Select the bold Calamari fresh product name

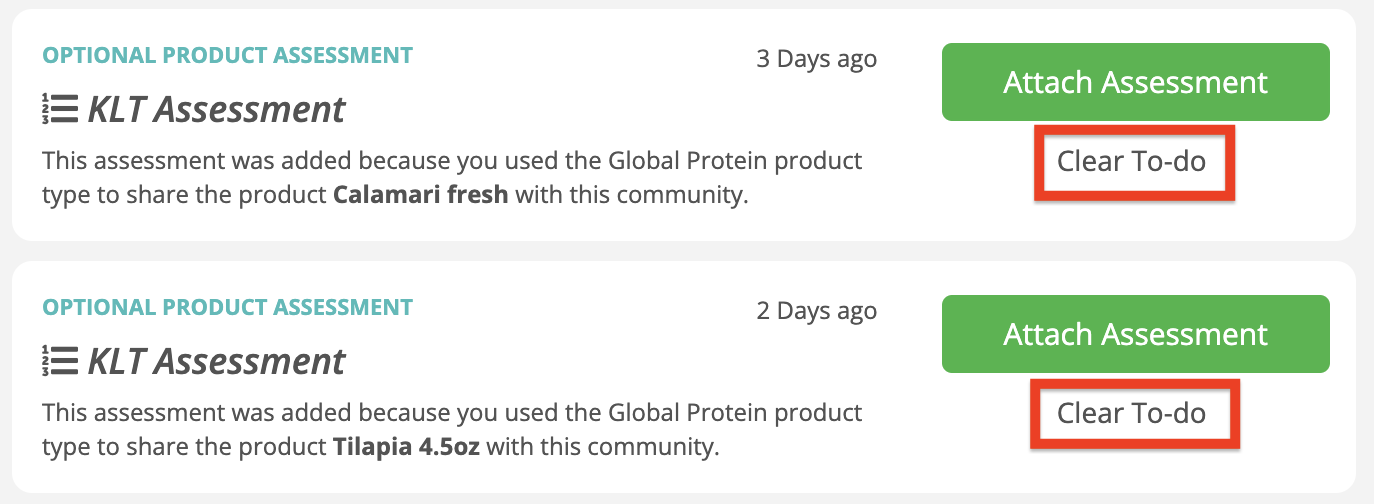[x=421, y=195]
